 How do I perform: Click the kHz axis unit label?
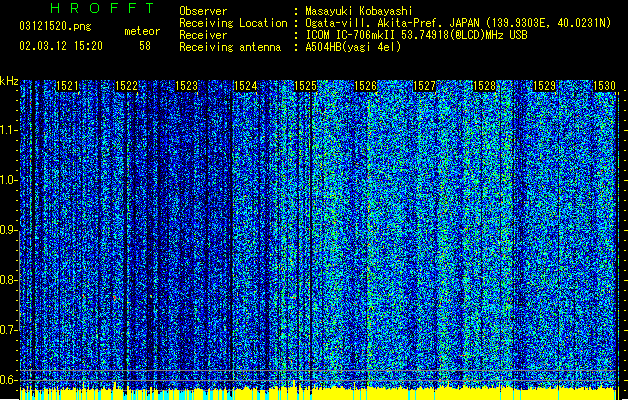pos(9,81)
